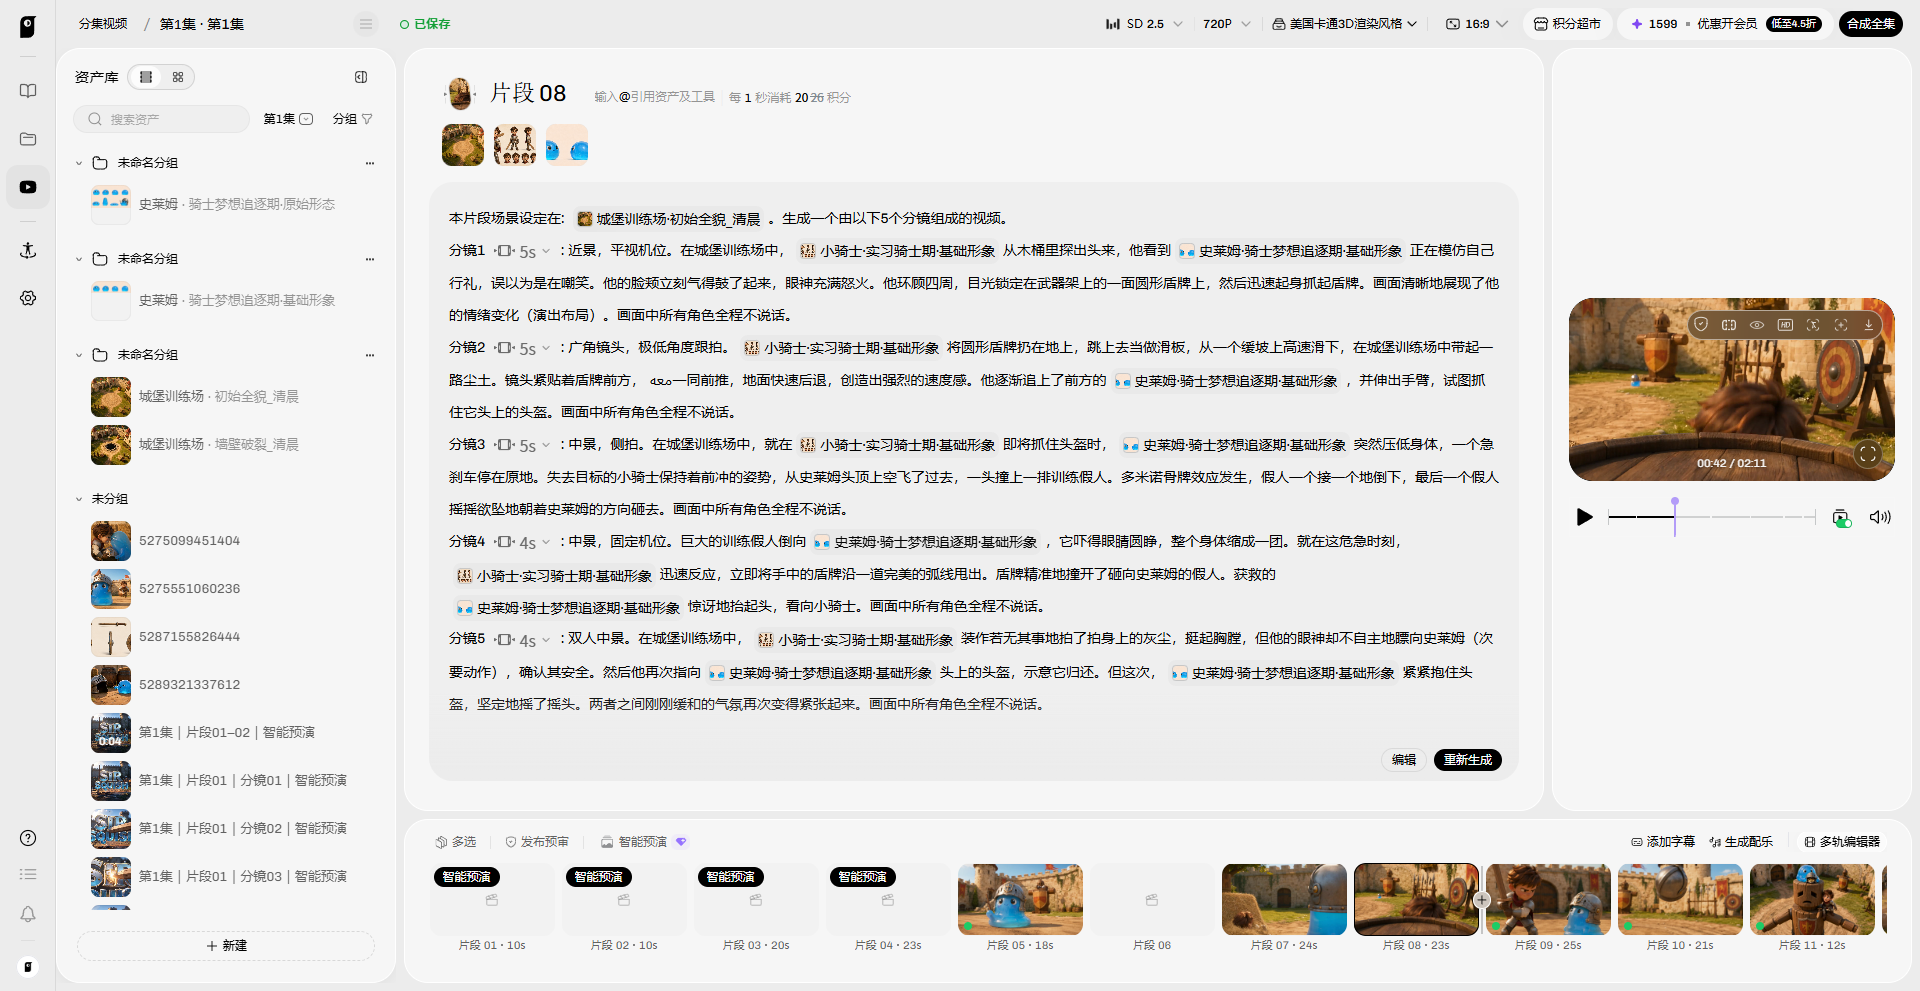The height and width of the screenshot is (991, 1920).
Task: Collapse the 未分组 section
Action: pos(79,499)
